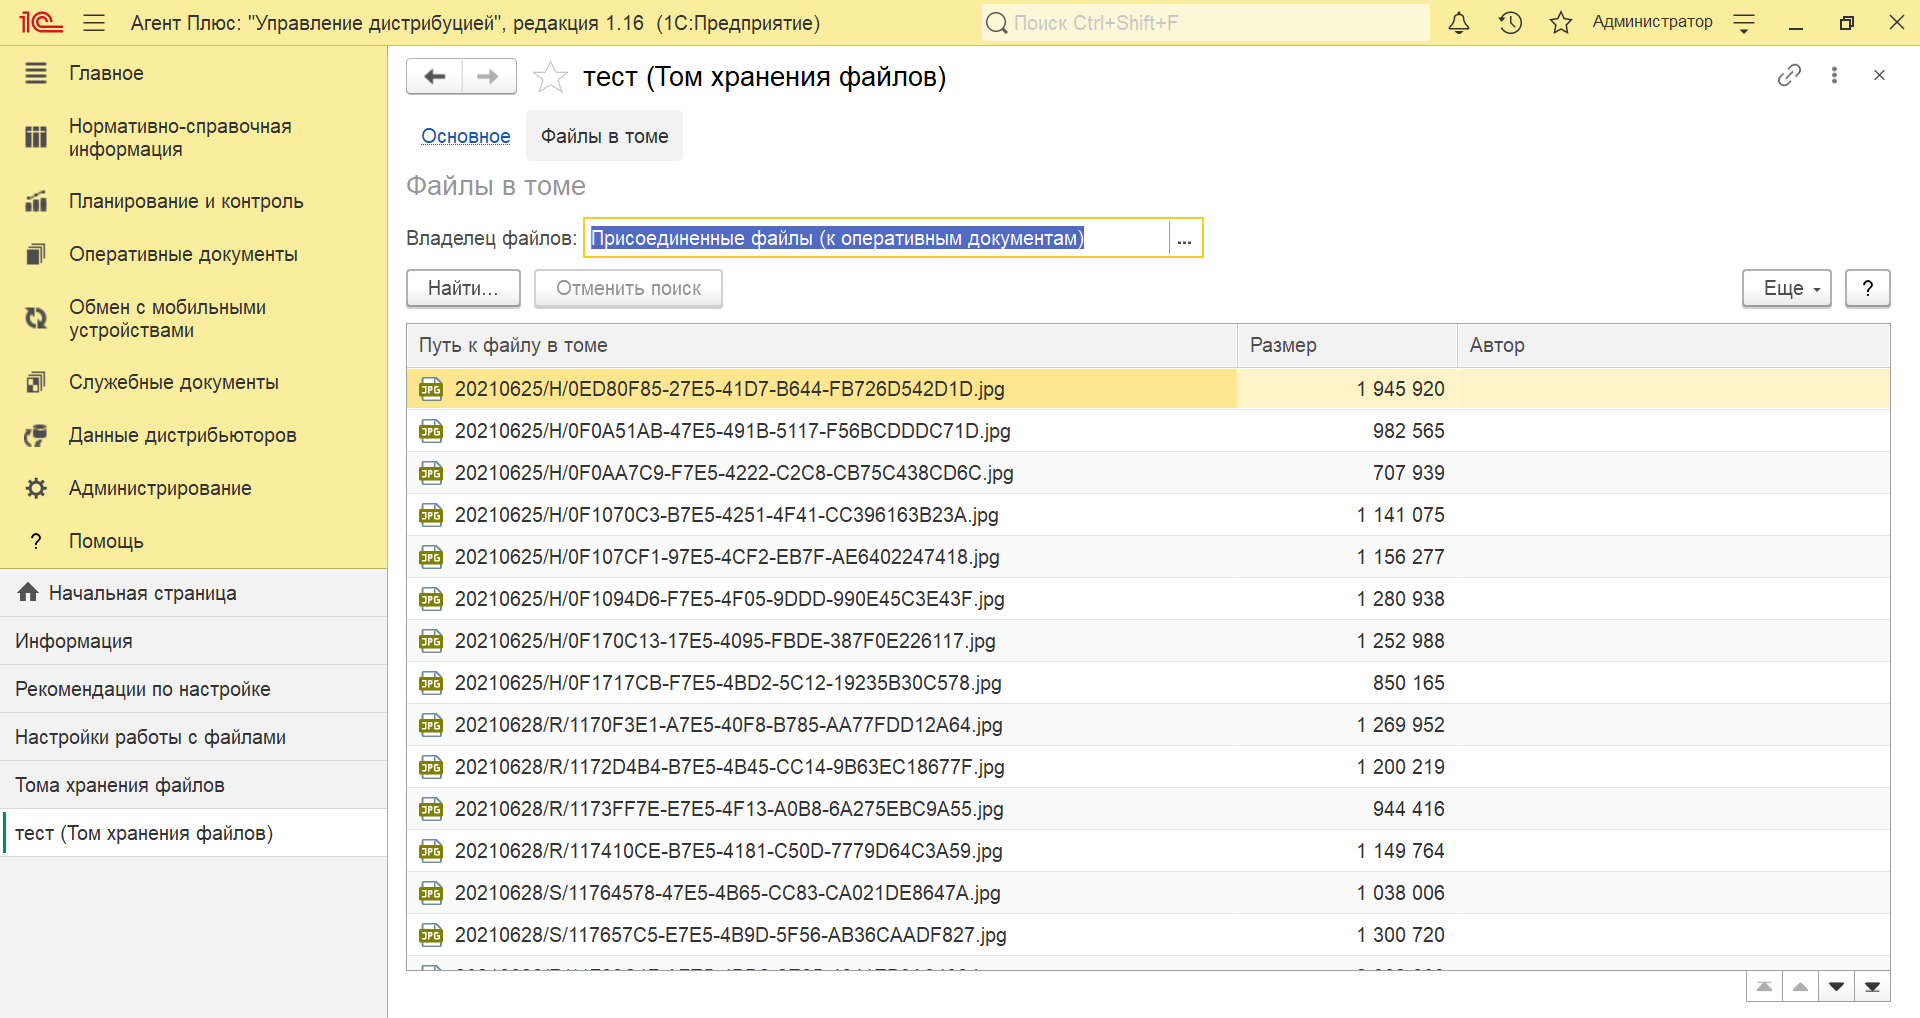Switch to the Основное tab
Viewport: 1920px width, 1018px height.
click(466, 136)
